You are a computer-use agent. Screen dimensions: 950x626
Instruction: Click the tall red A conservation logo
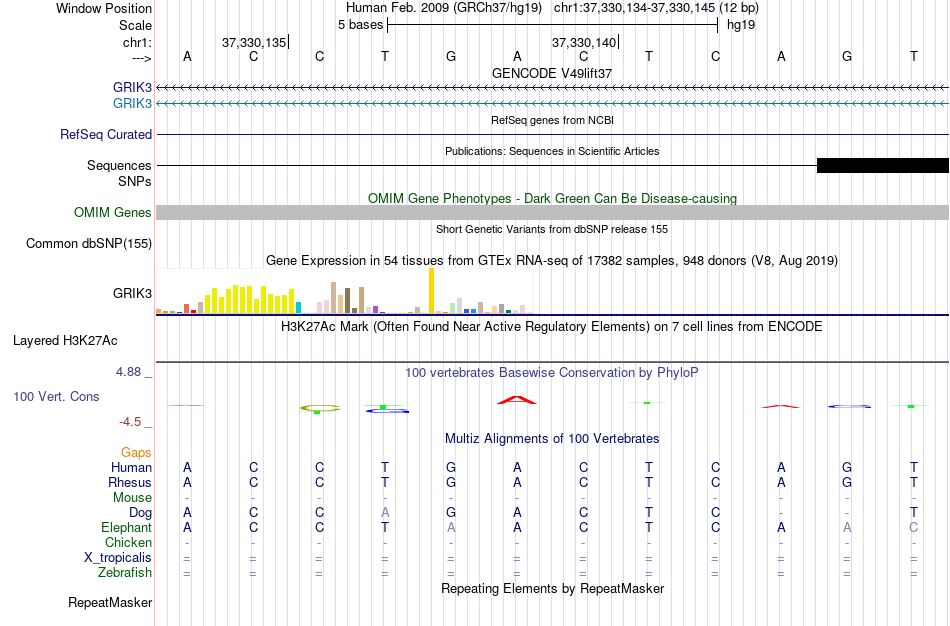coord(517,399)
